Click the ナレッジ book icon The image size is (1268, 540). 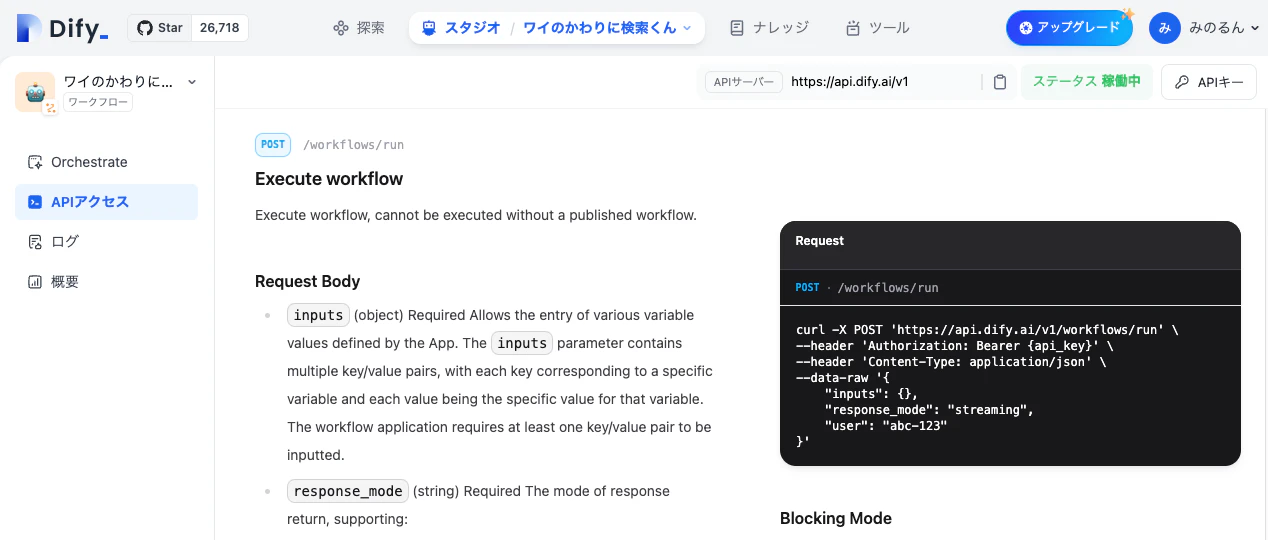(737, 28)
